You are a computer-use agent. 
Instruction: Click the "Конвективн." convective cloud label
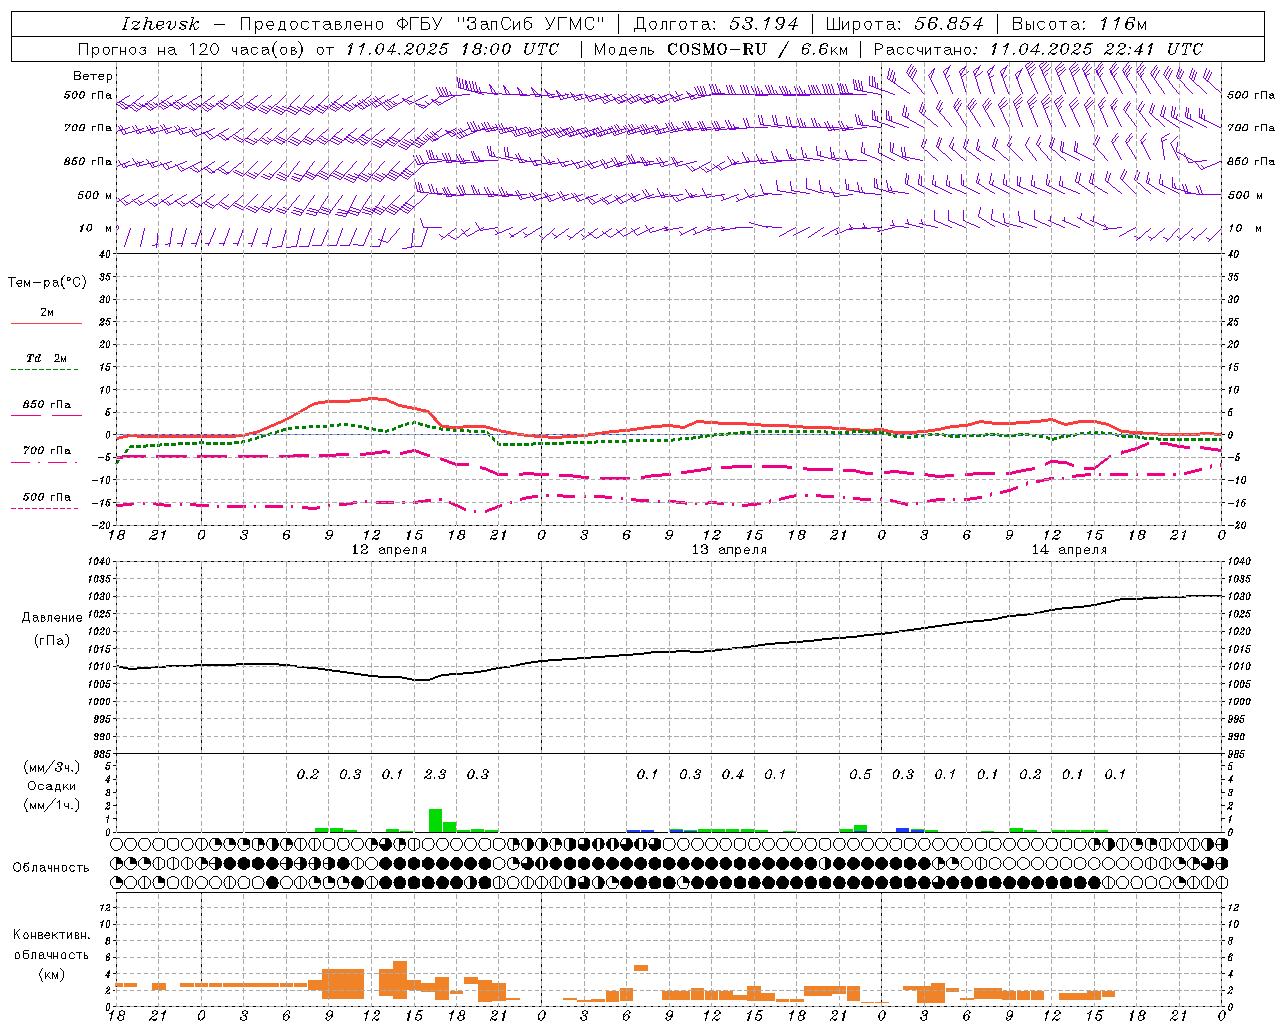pyautogui.click(x=51, y=936)
